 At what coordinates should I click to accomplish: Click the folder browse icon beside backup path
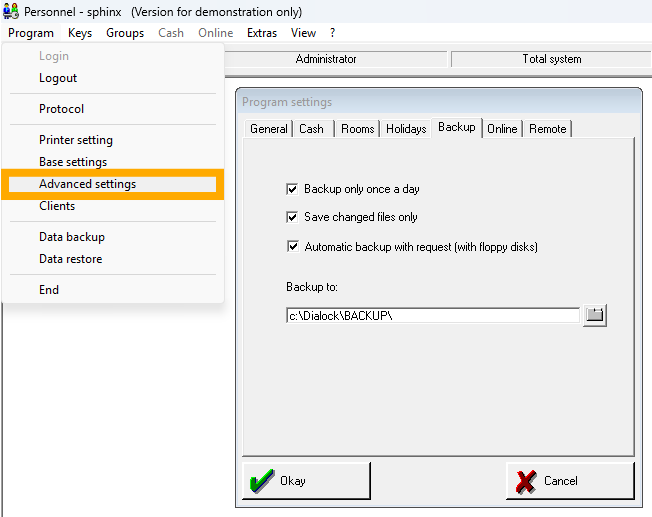click(595, 316)
